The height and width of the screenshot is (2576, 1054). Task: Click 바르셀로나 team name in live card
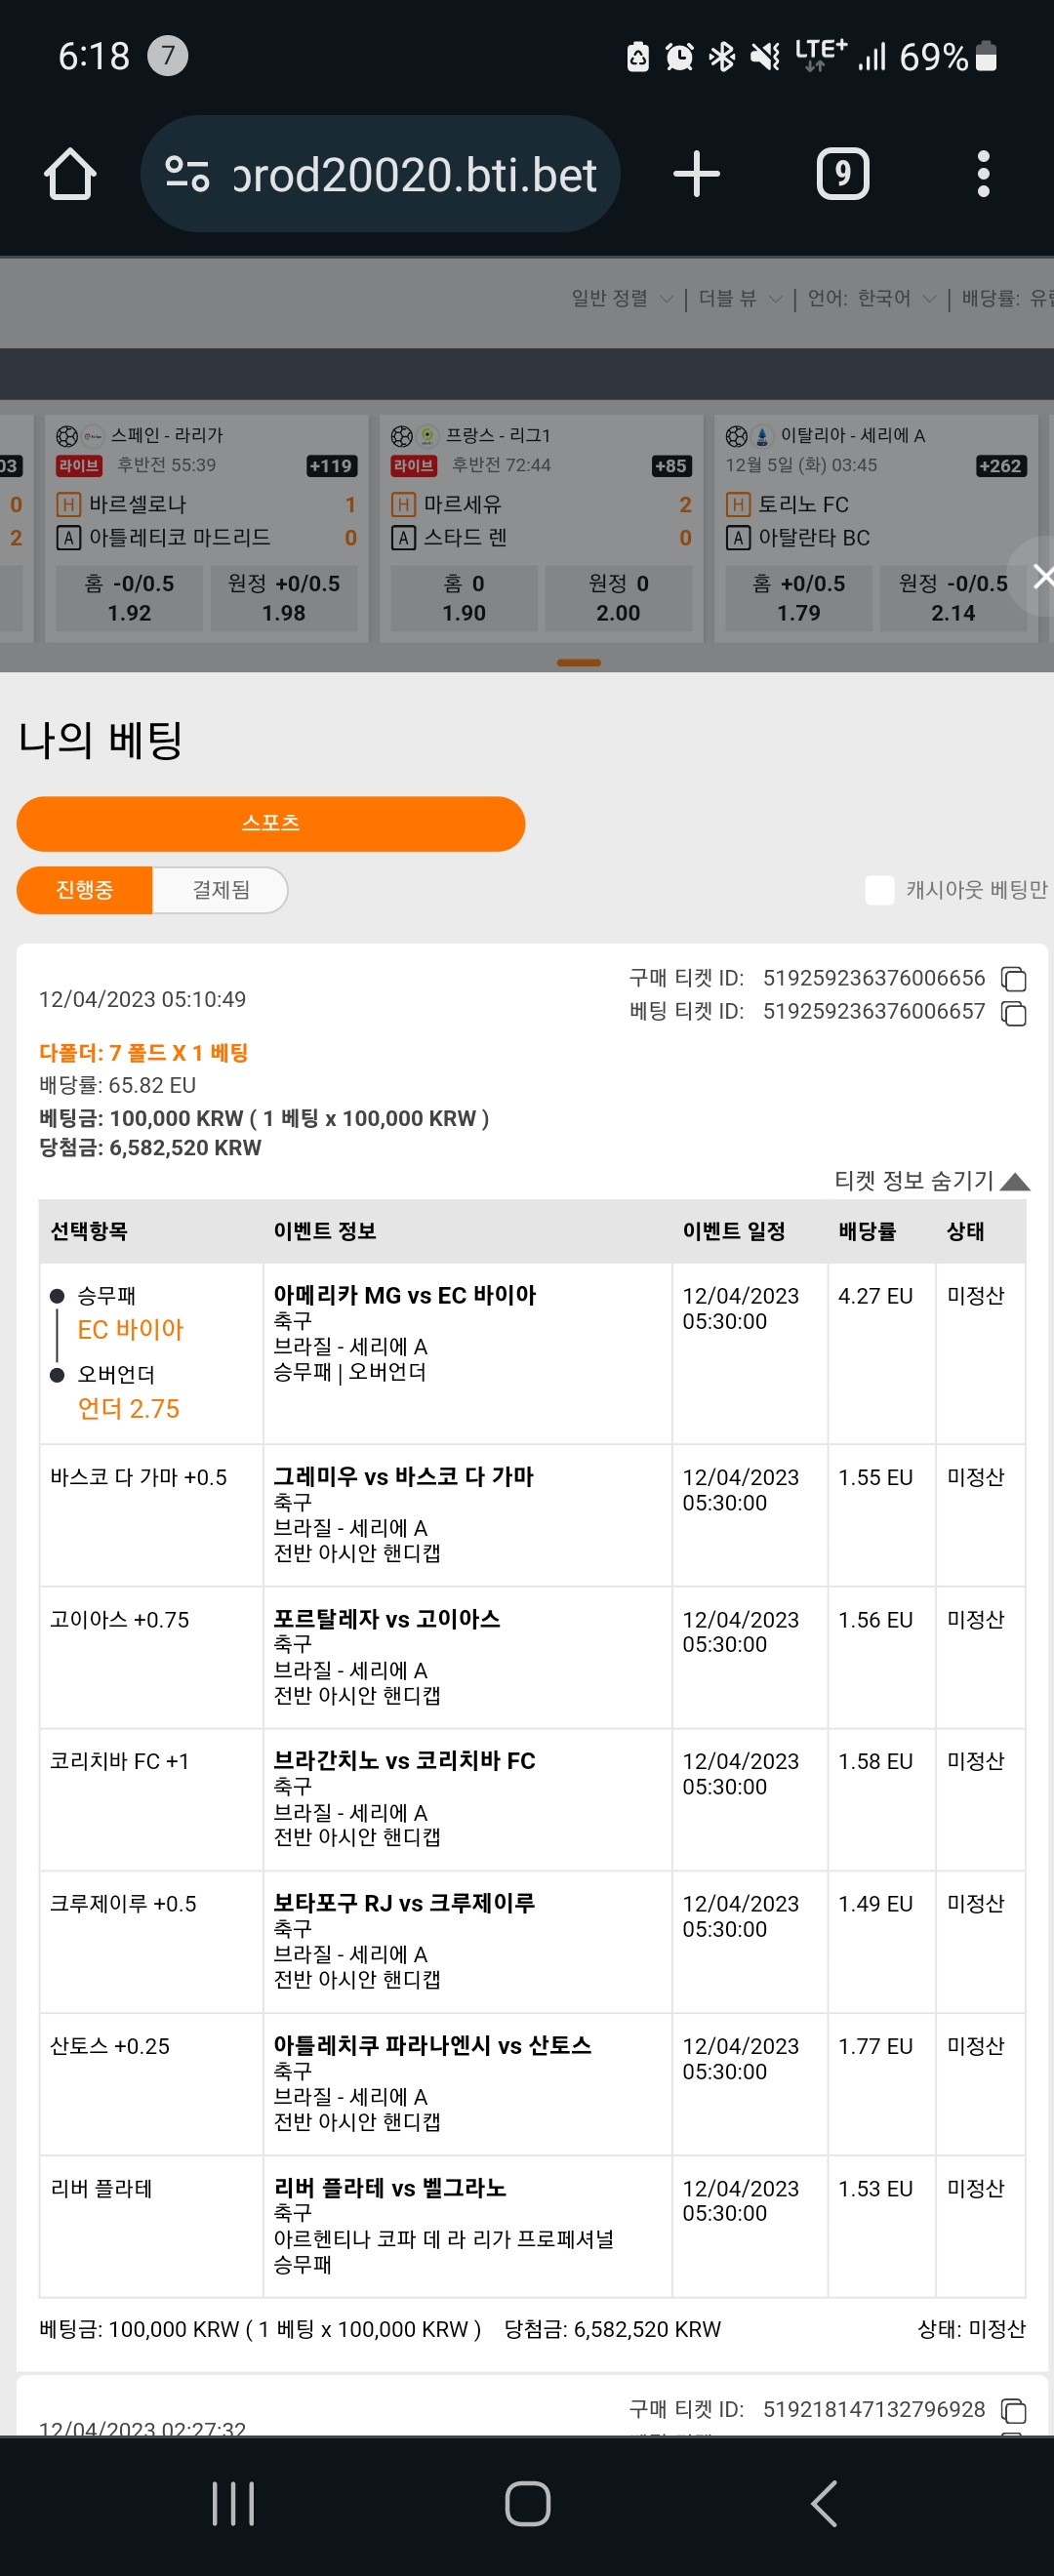tap(138, 505)
